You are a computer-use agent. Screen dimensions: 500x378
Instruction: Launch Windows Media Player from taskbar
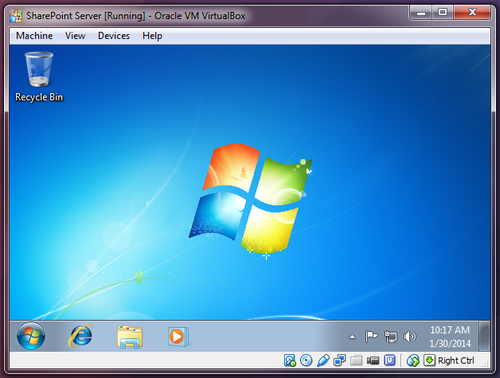click(179, 337)
